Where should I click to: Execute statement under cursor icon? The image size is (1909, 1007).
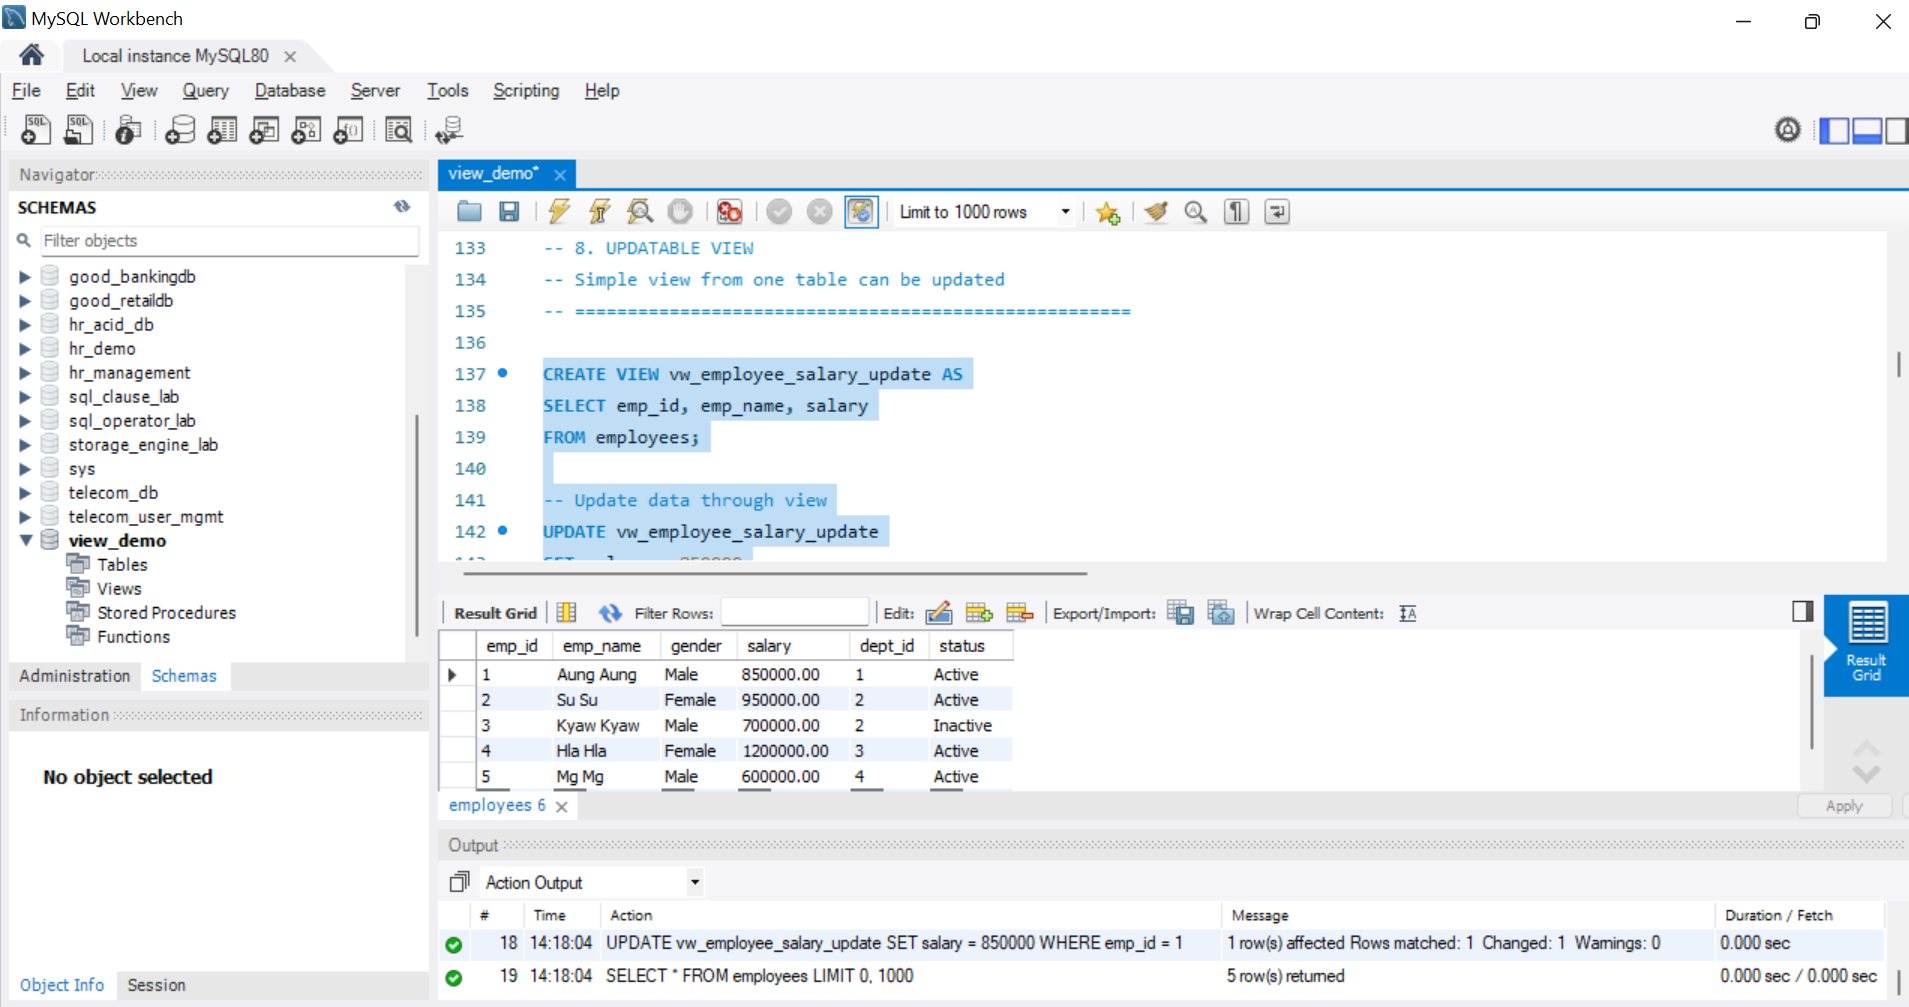[600, 212]
